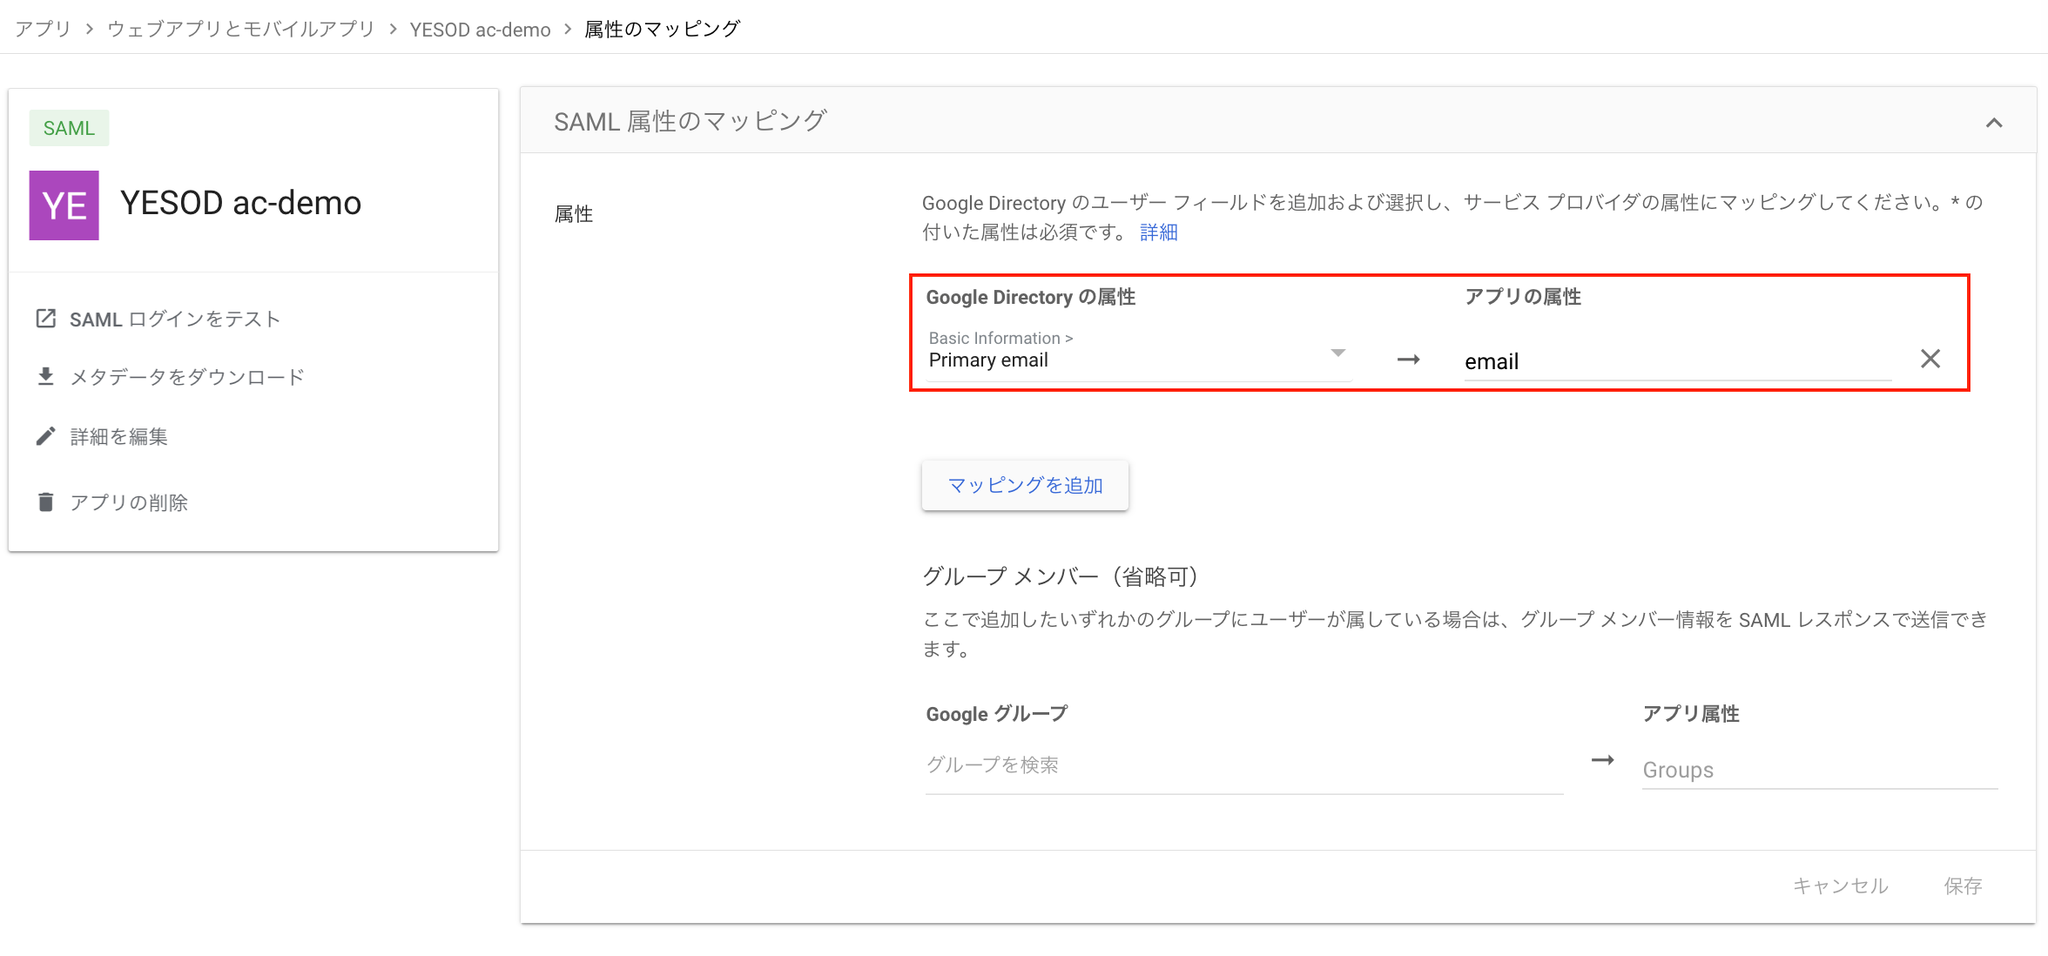2048x956 pixels.
Task: Click the trash delete app icon
Action: coord(46,502)
